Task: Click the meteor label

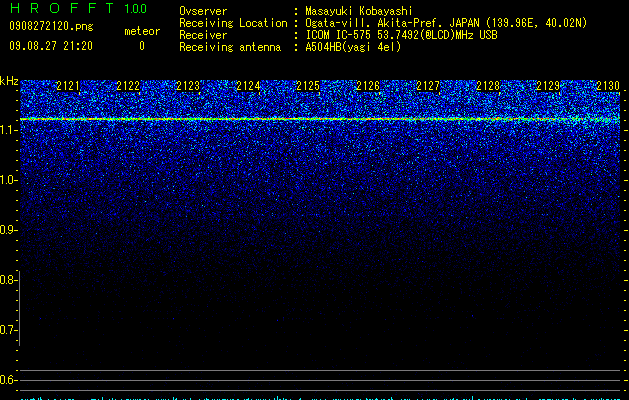Action: point(142,31)
